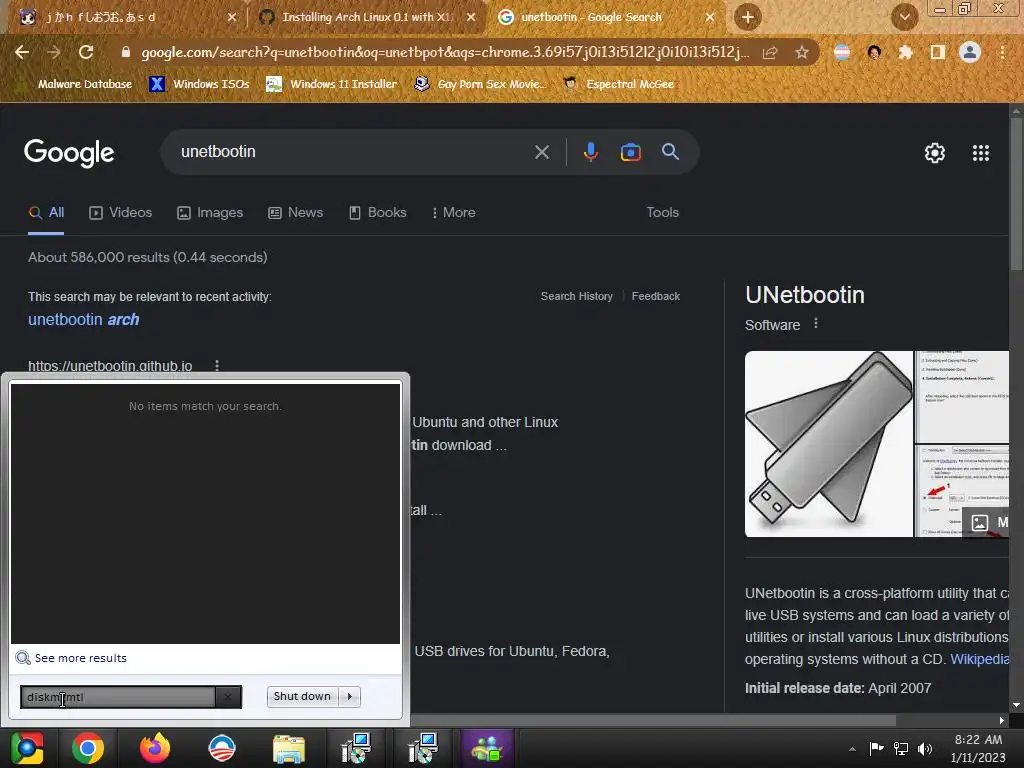The image size is (1024, 768).
Task: Open the Windows ISOs bookmark
Action: pyautogui.click(x=200, y=84)
